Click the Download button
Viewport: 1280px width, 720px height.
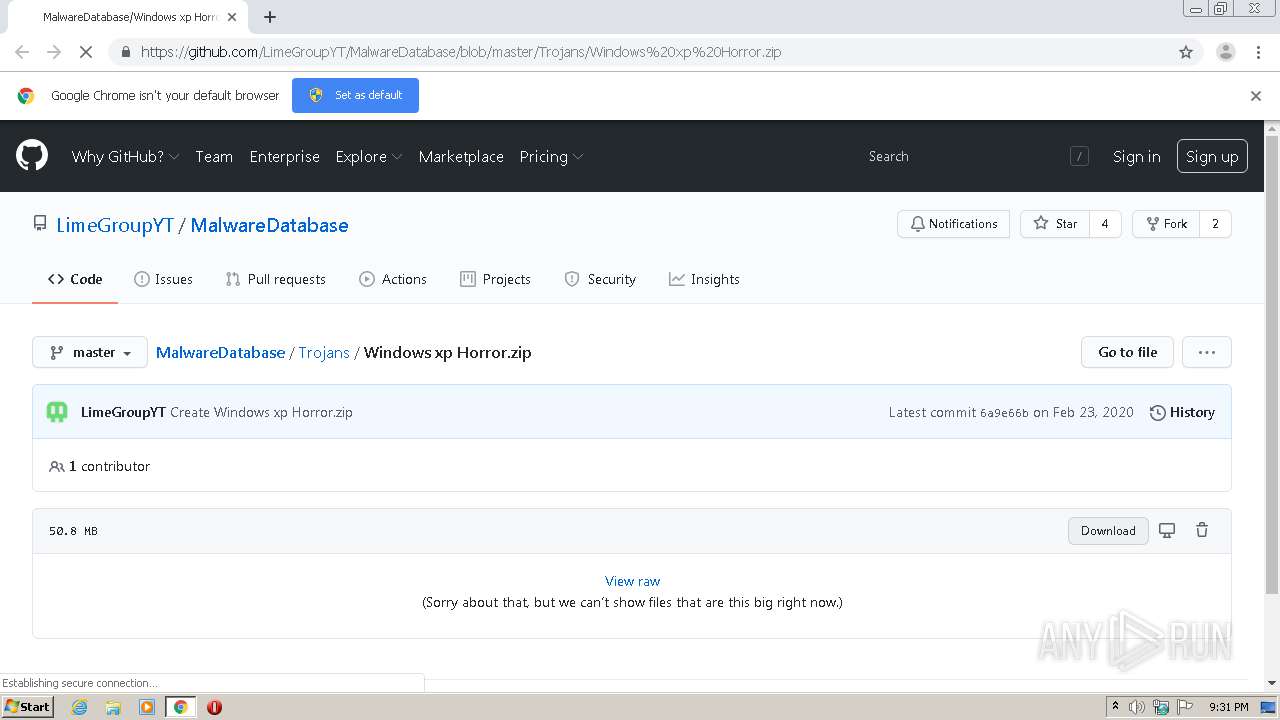coord(1108,530)
